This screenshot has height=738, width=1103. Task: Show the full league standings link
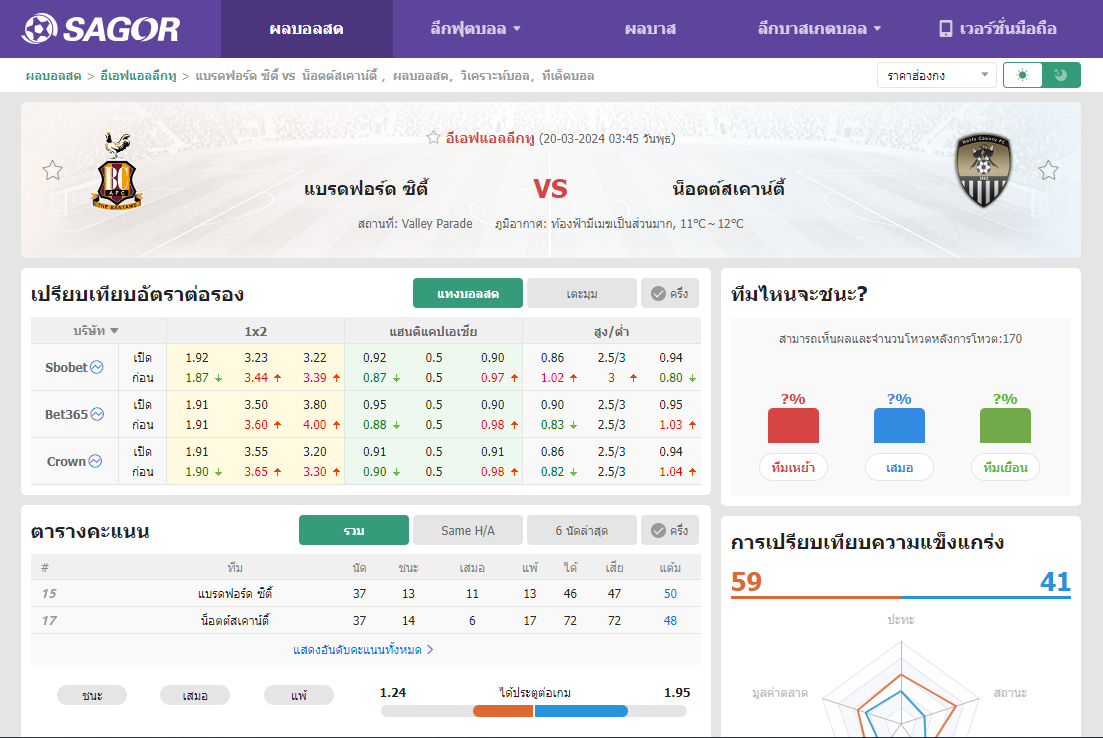click(x=363, y=649)
